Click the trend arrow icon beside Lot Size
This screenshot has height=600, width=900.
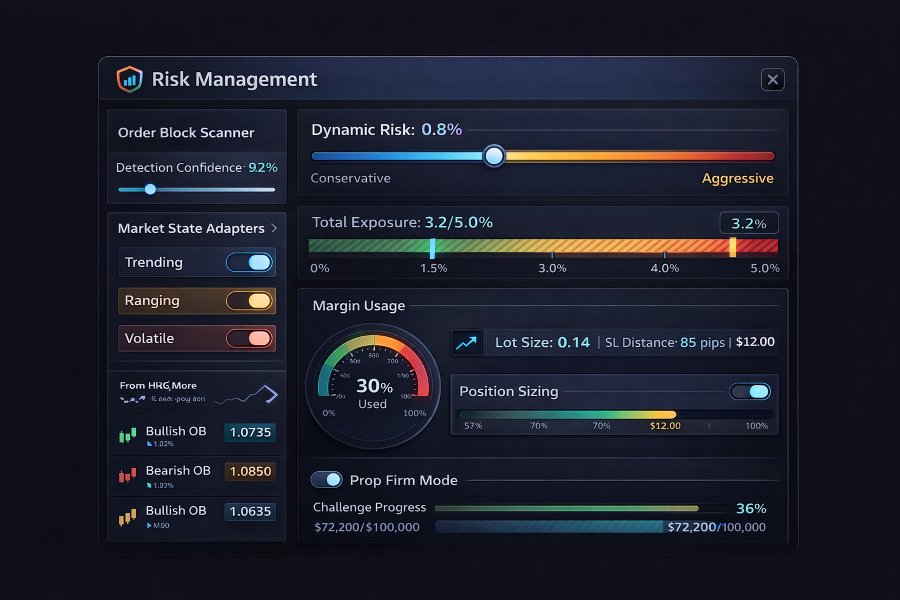tap(465, 342)
